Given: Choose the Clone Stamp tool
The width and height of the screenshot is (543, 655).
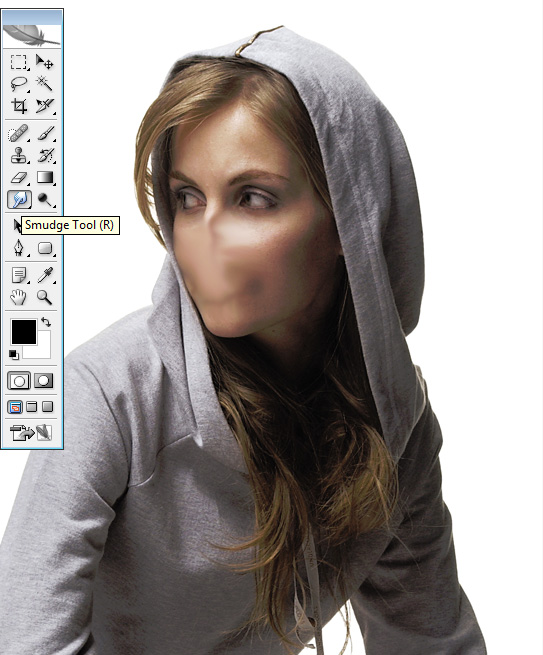Looking at the screenshot, I should pos(19,155).
